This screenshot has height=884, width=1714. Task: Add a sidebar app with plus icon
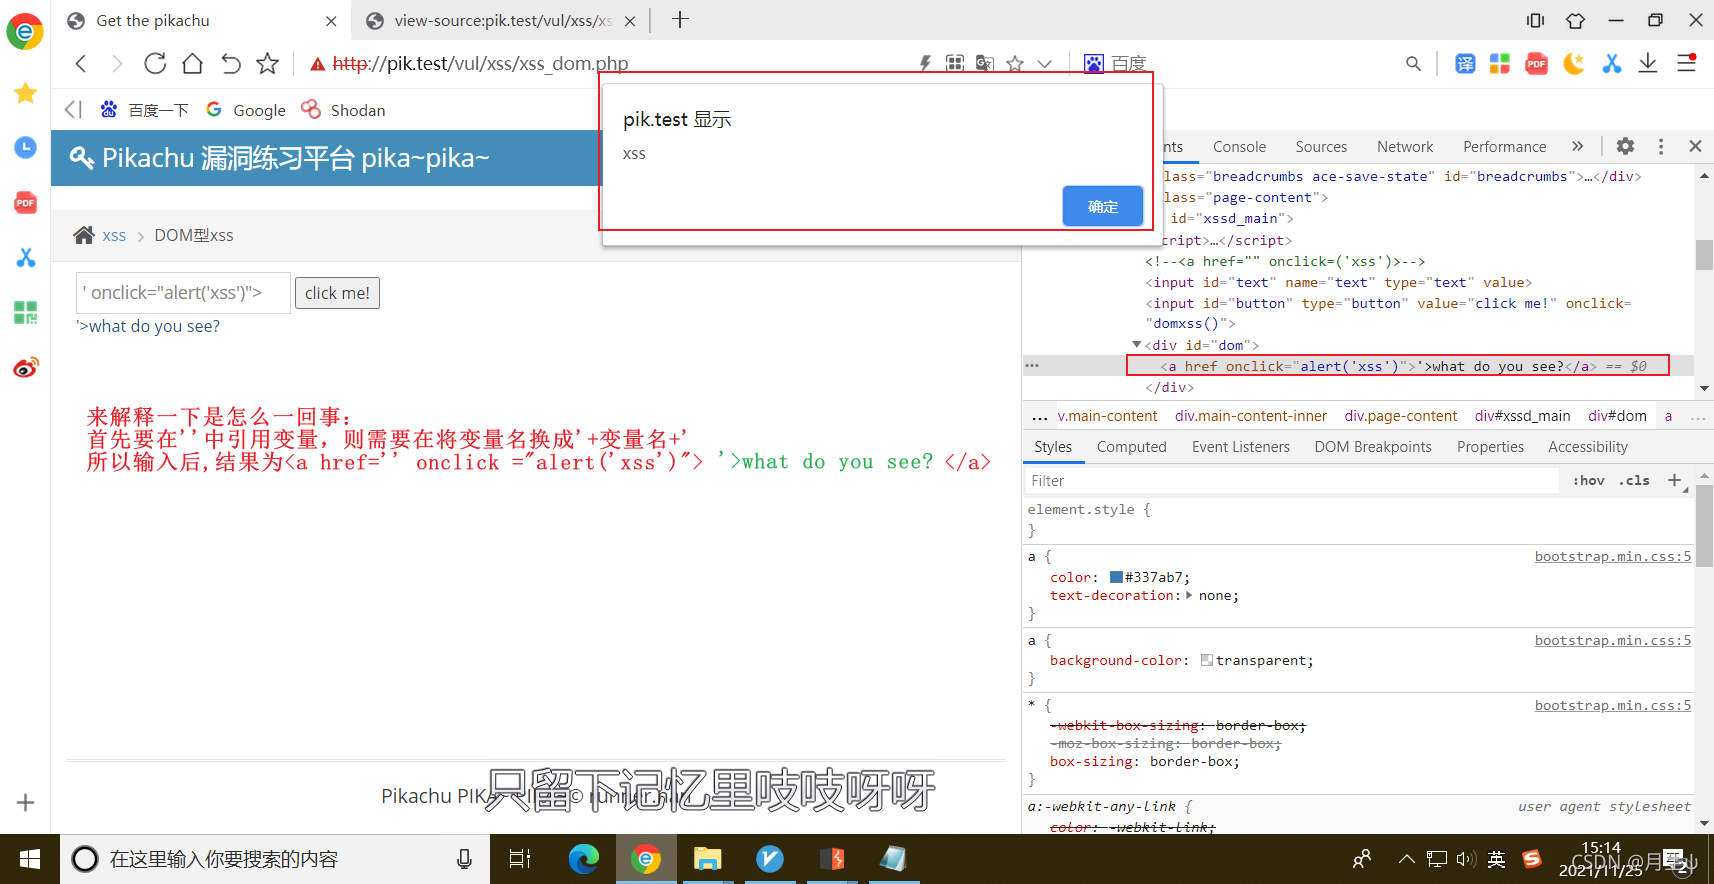click(25, 802)
